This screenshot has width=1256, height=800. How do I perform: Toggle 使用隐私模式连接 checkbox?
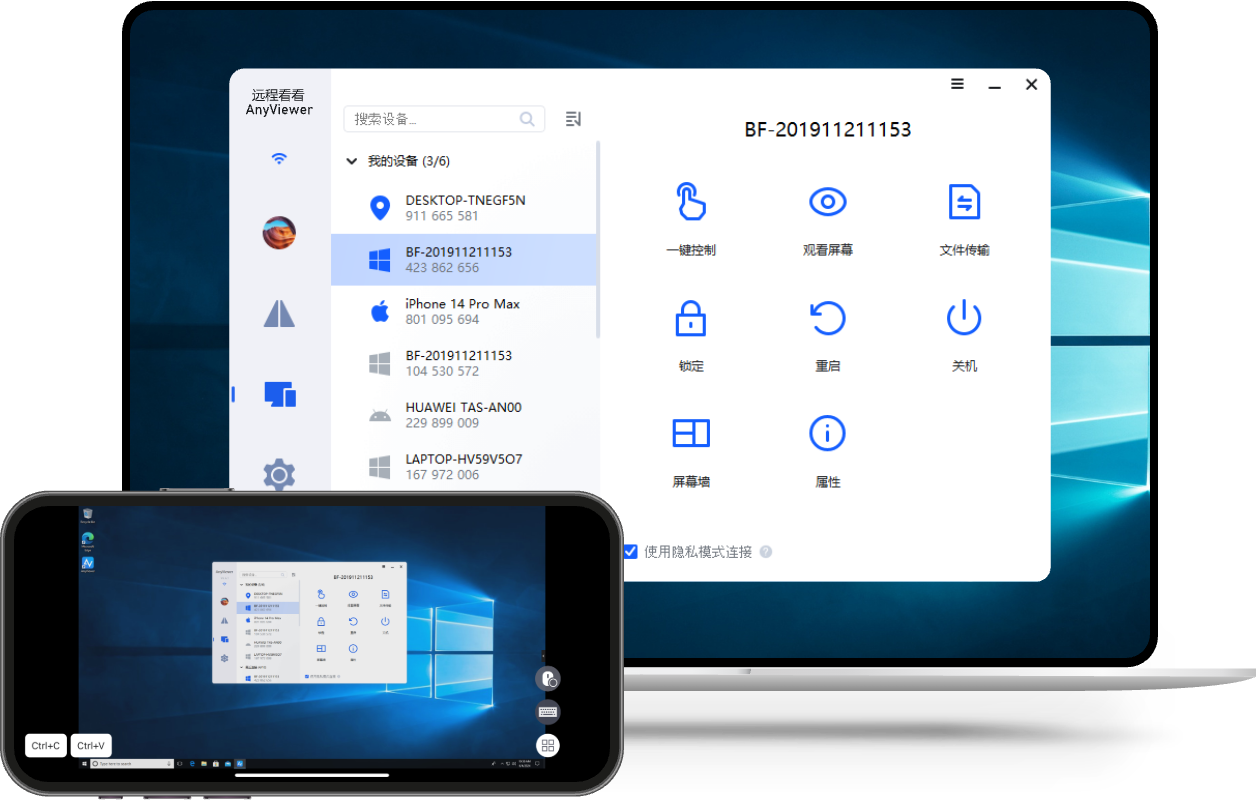coord(630,552)
